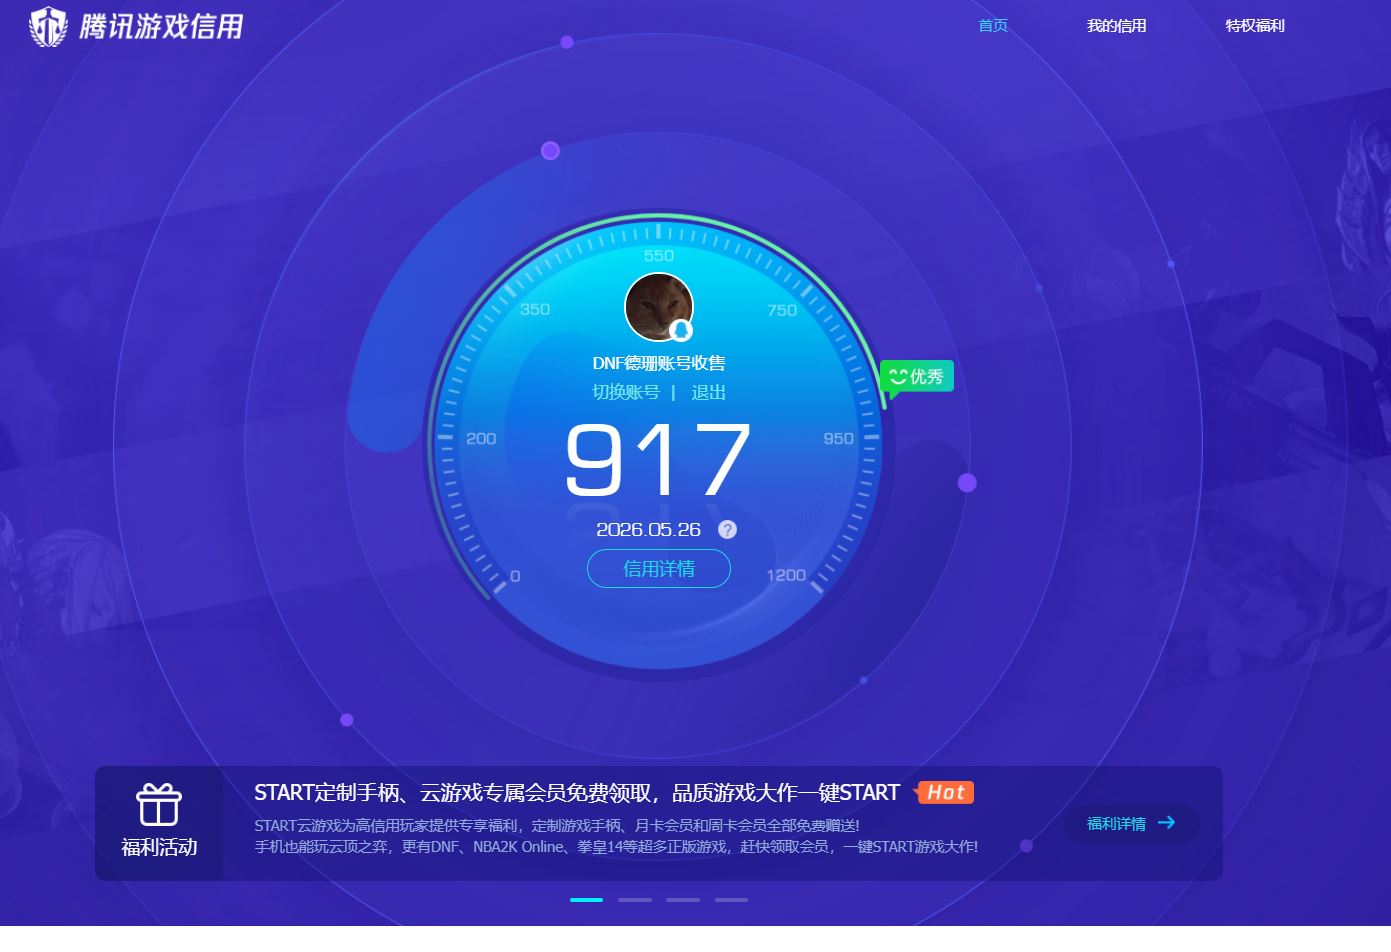Image resolution: width=1391 pixels, height=952 pixels.
Task: Click the arrow icon in 福利详情 button
Action: [1166, 823]
